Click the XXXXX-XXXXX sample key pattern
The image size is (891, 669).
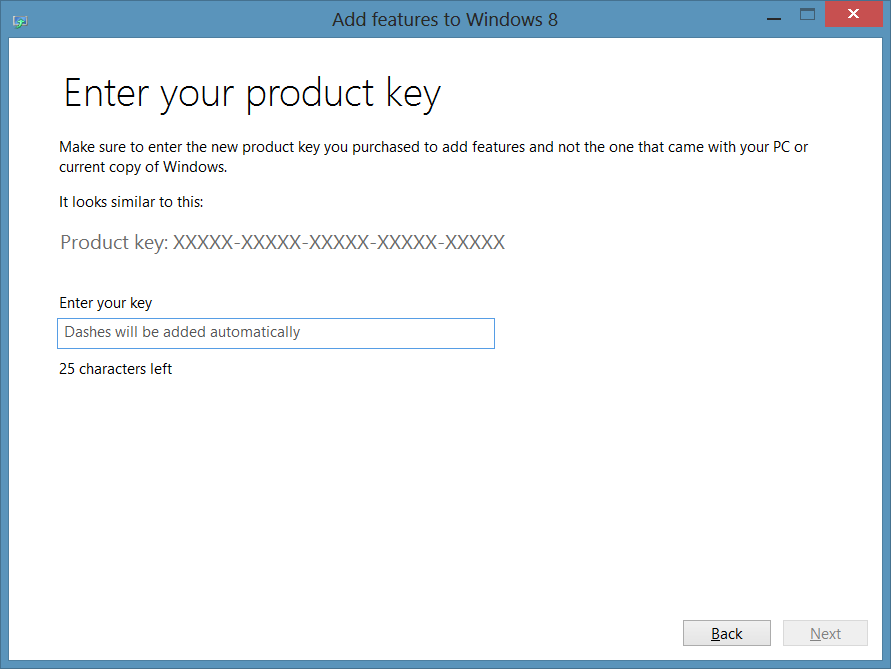[339, 243]
